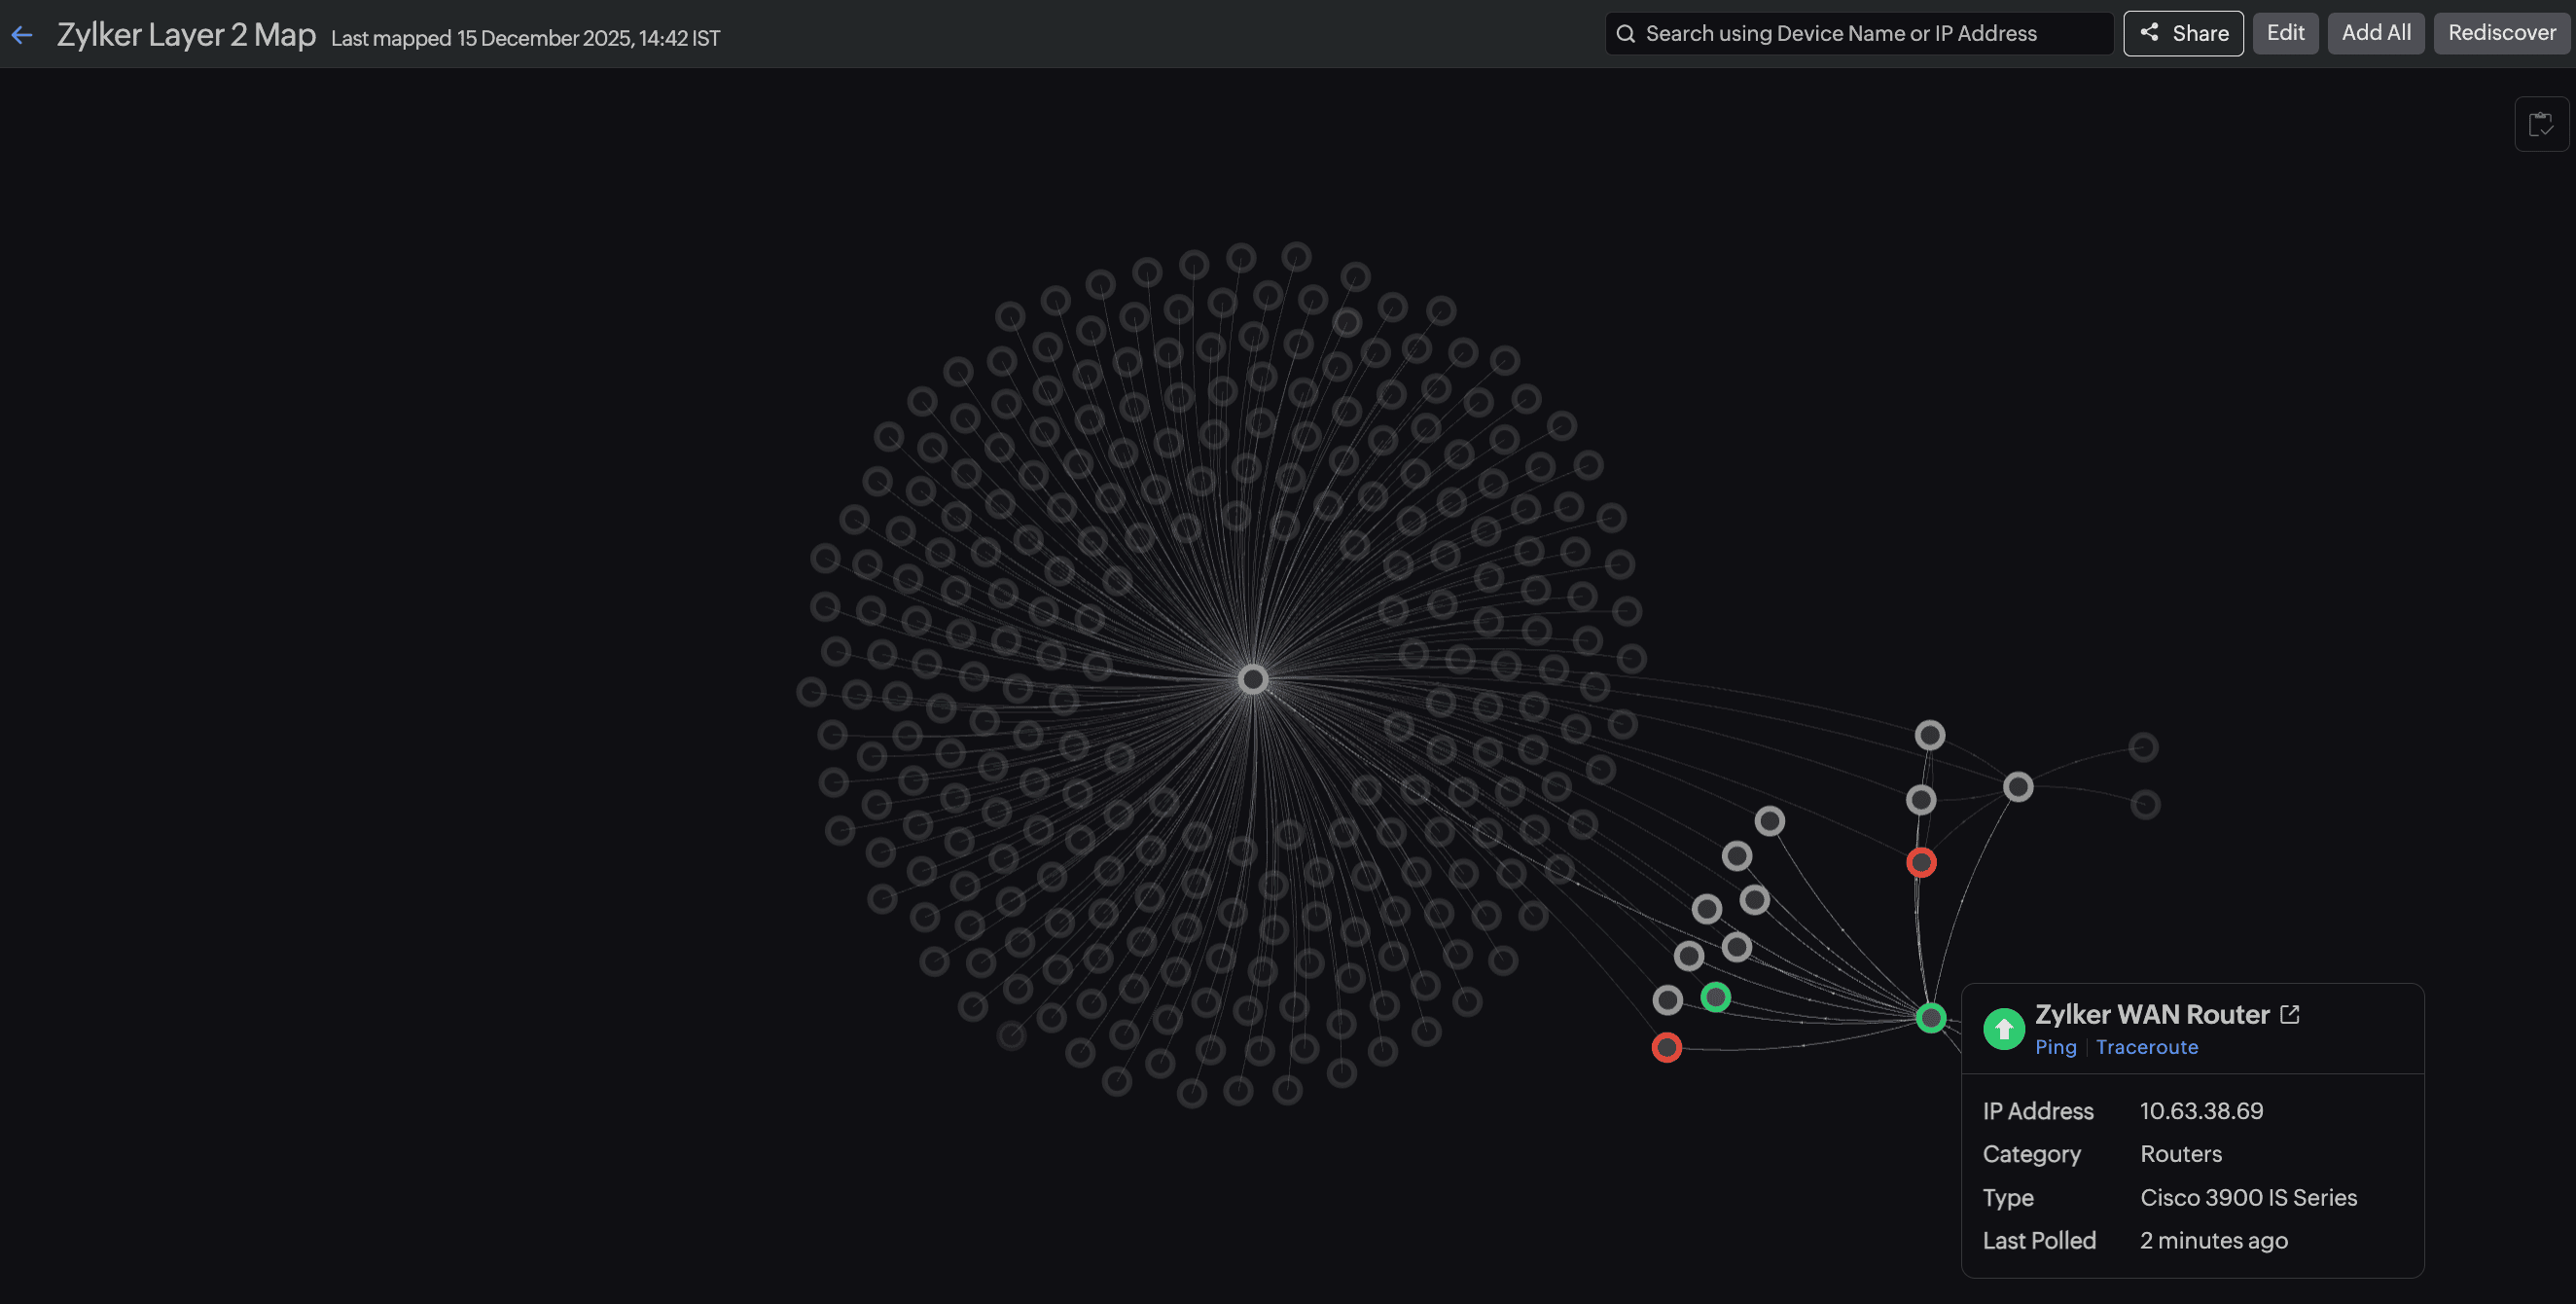Click the green up status icon

click(2003, 1028)
